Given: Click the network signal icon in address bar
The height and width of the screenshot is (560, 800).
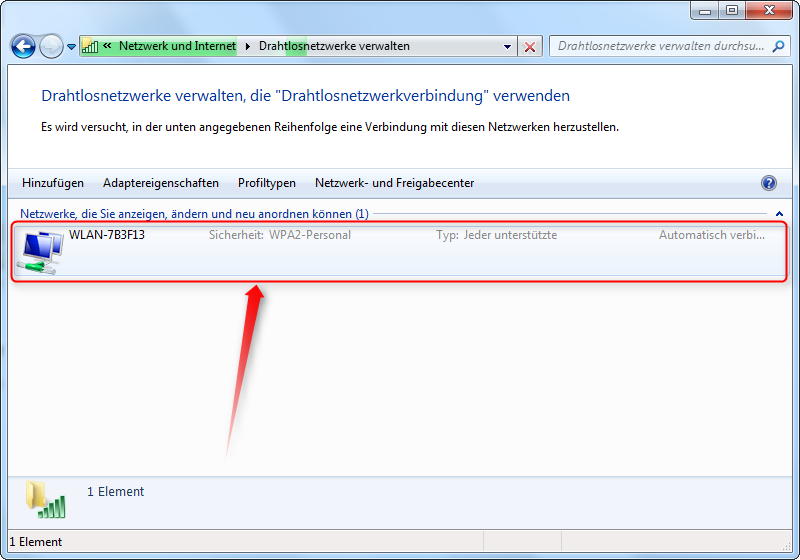Looking at the screenshot, I should tap(90, 46).
